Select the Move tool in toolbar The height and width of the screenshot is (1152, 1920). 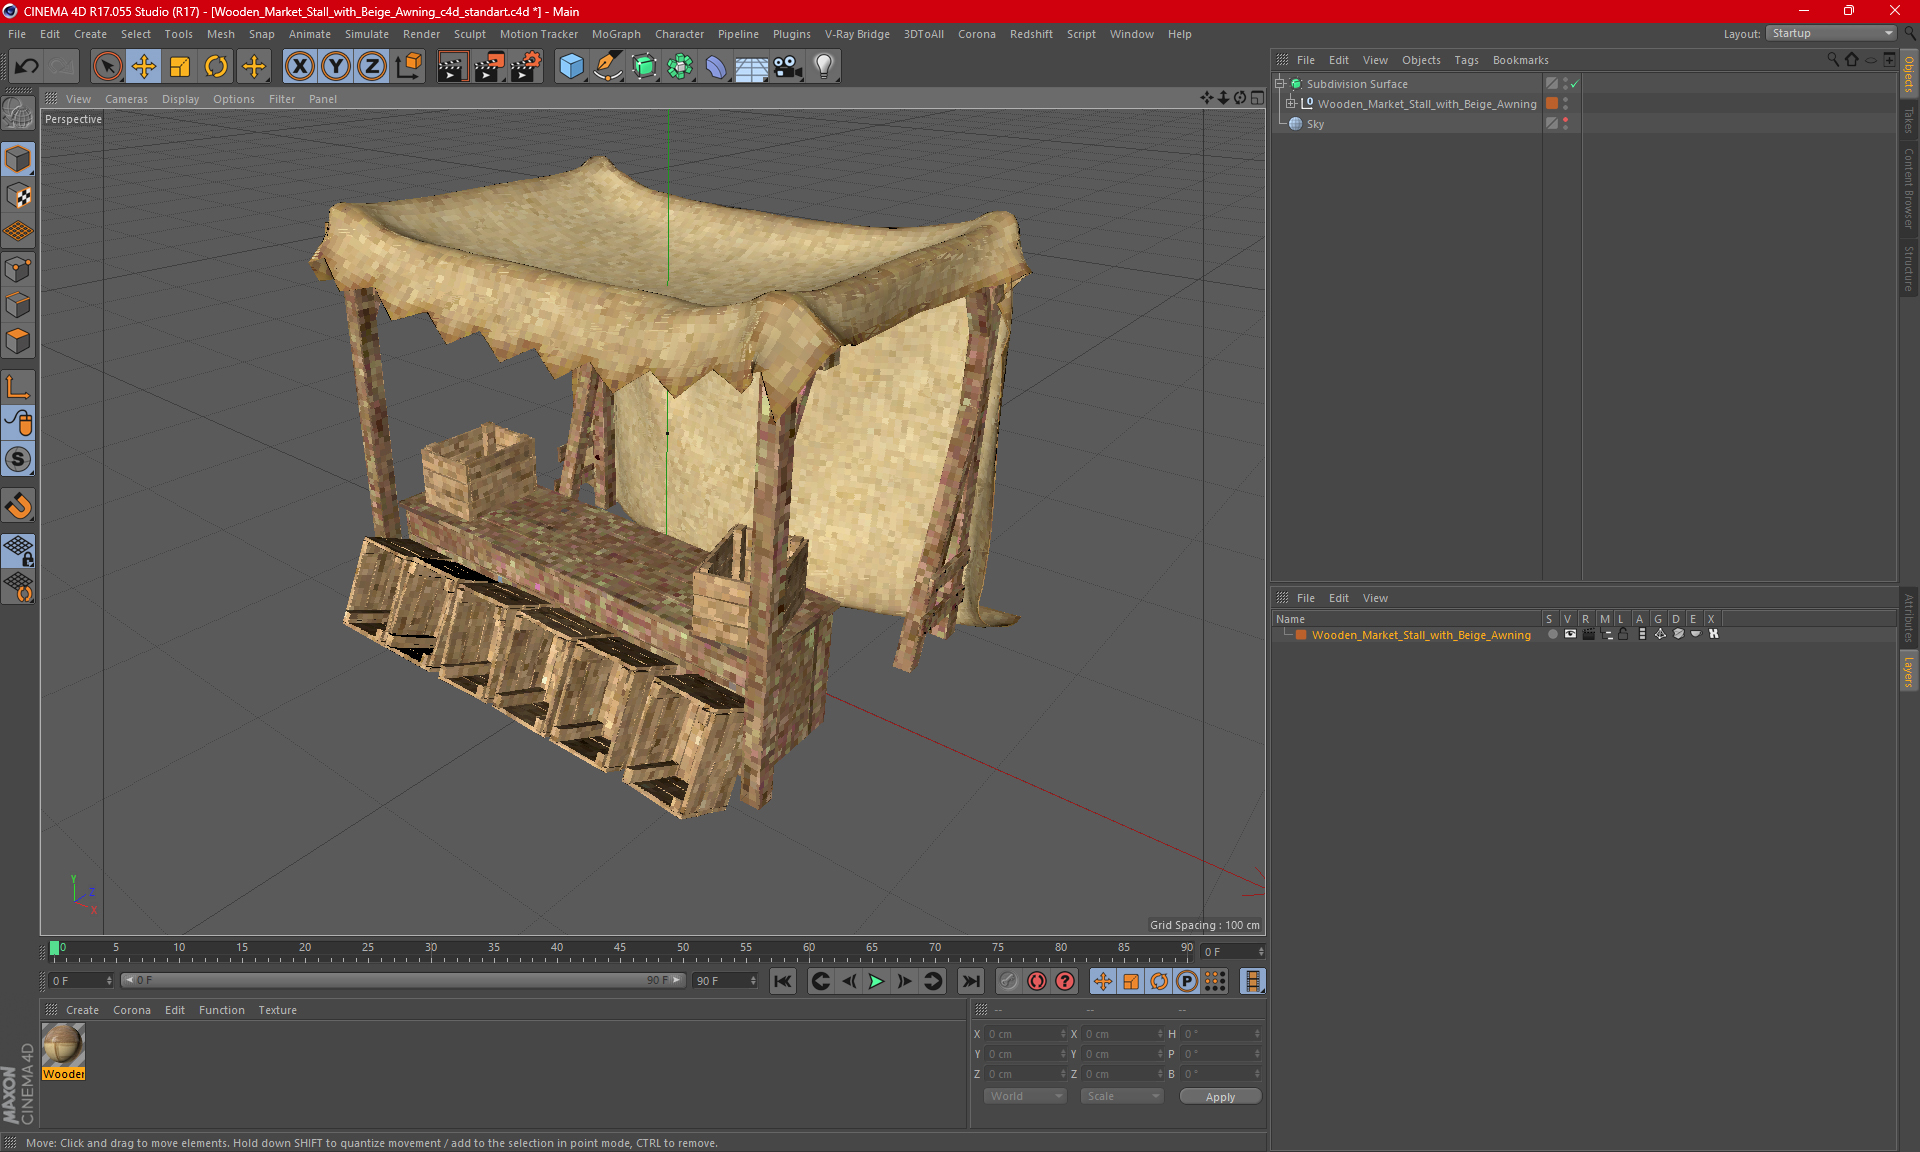[x=144, y=67]
